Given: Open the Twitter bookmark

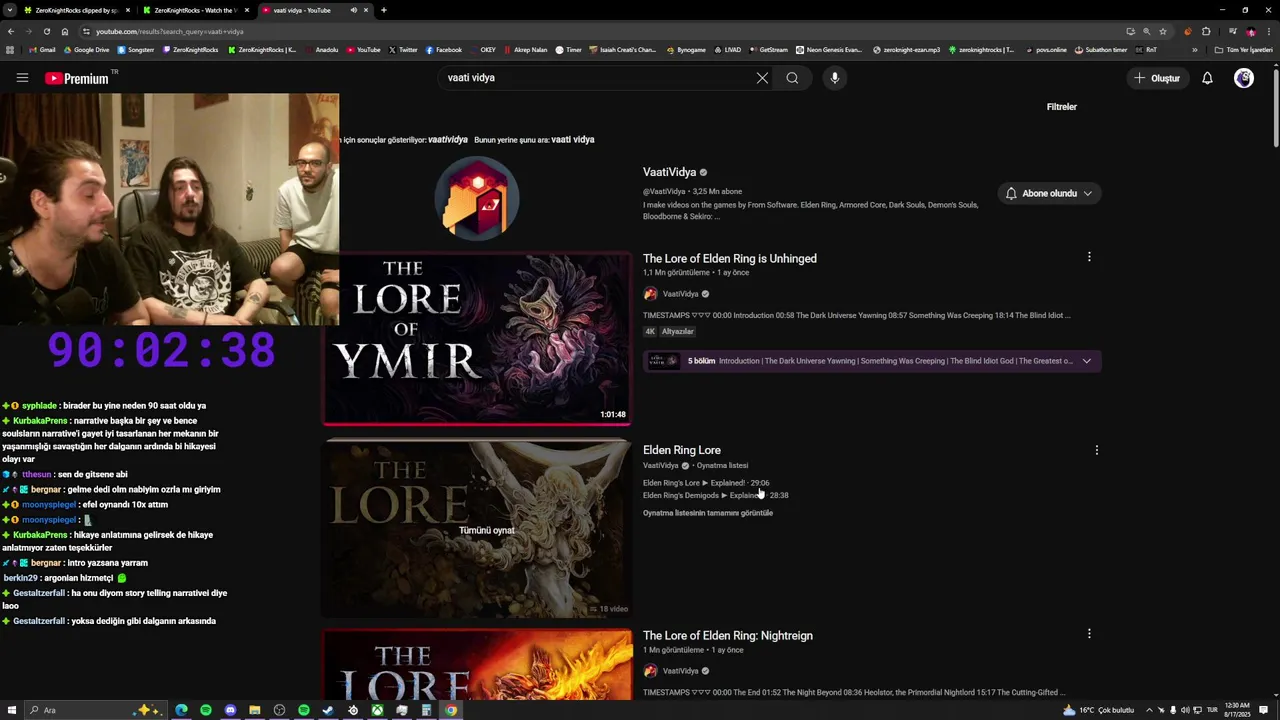Looking at the screenshot, I should pos(403,49).
